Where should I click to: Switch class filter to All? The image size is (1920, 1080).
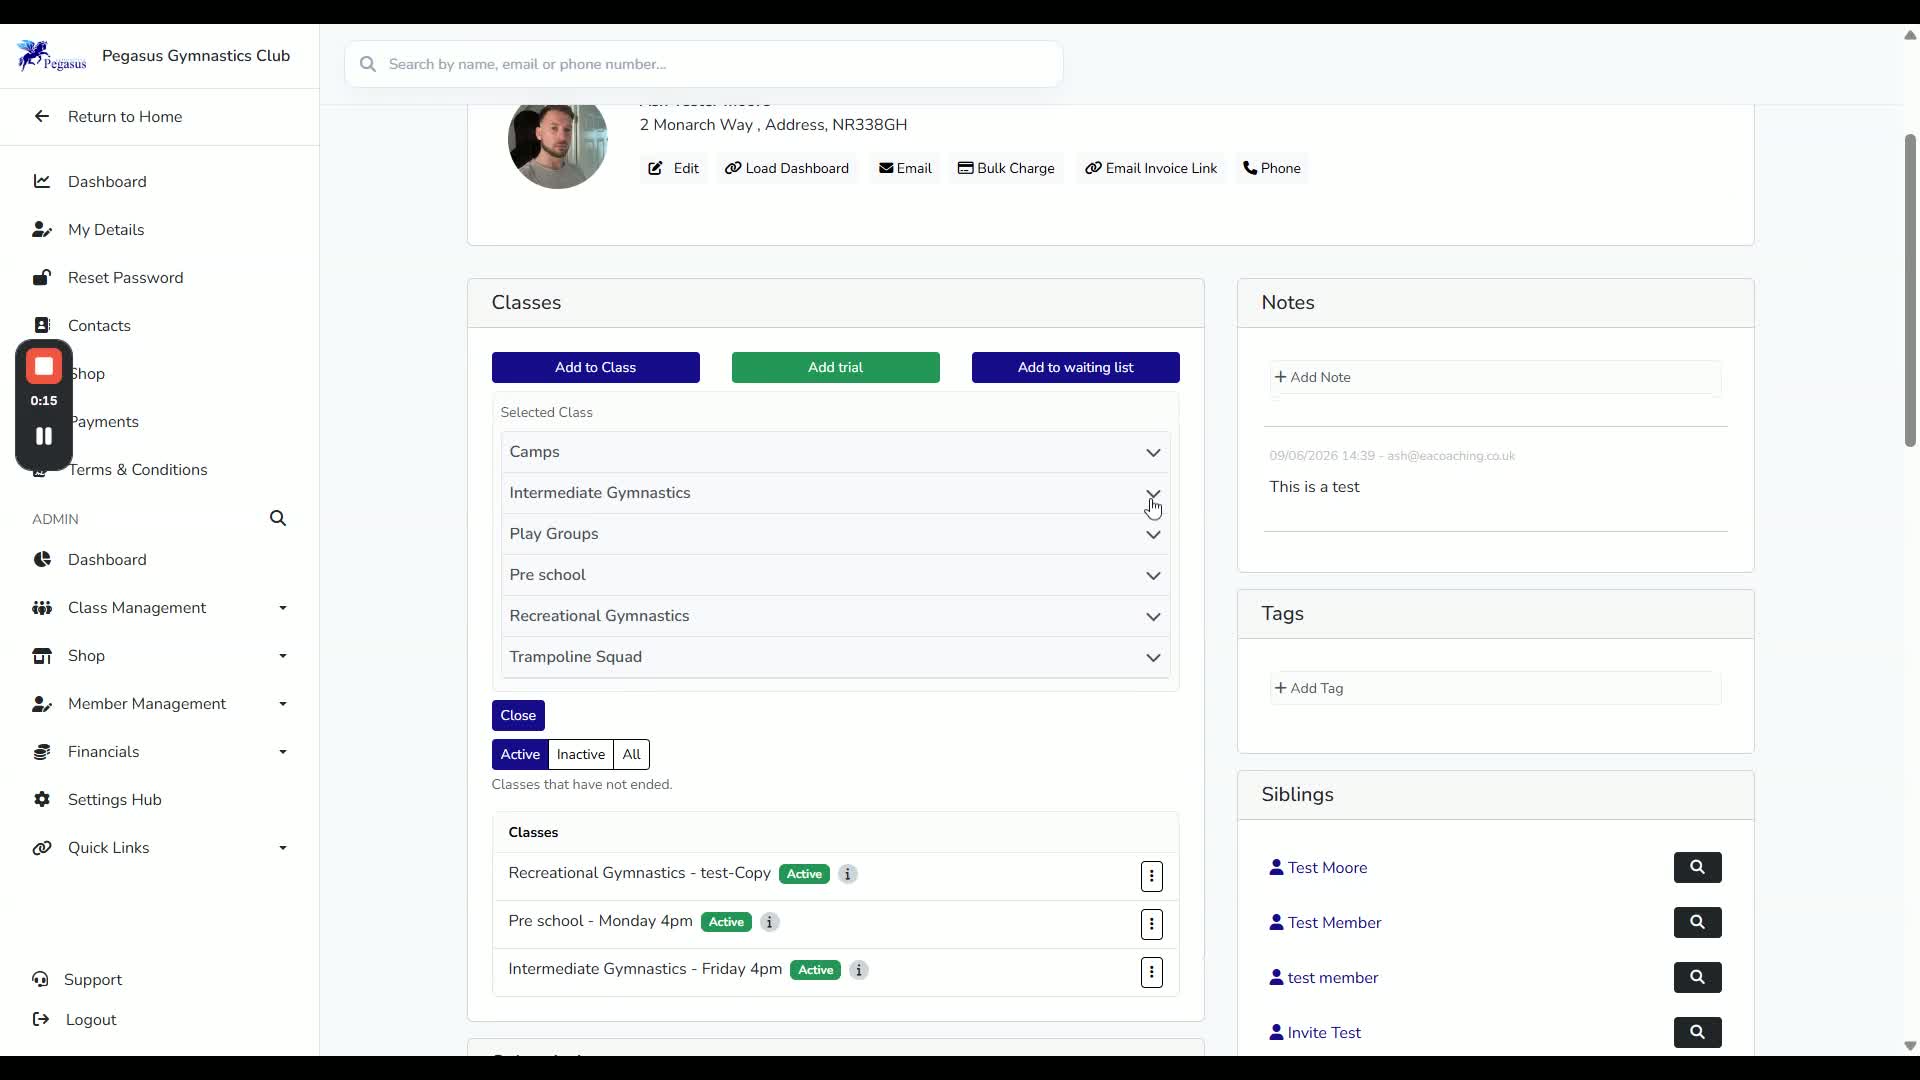pos(632,755)
